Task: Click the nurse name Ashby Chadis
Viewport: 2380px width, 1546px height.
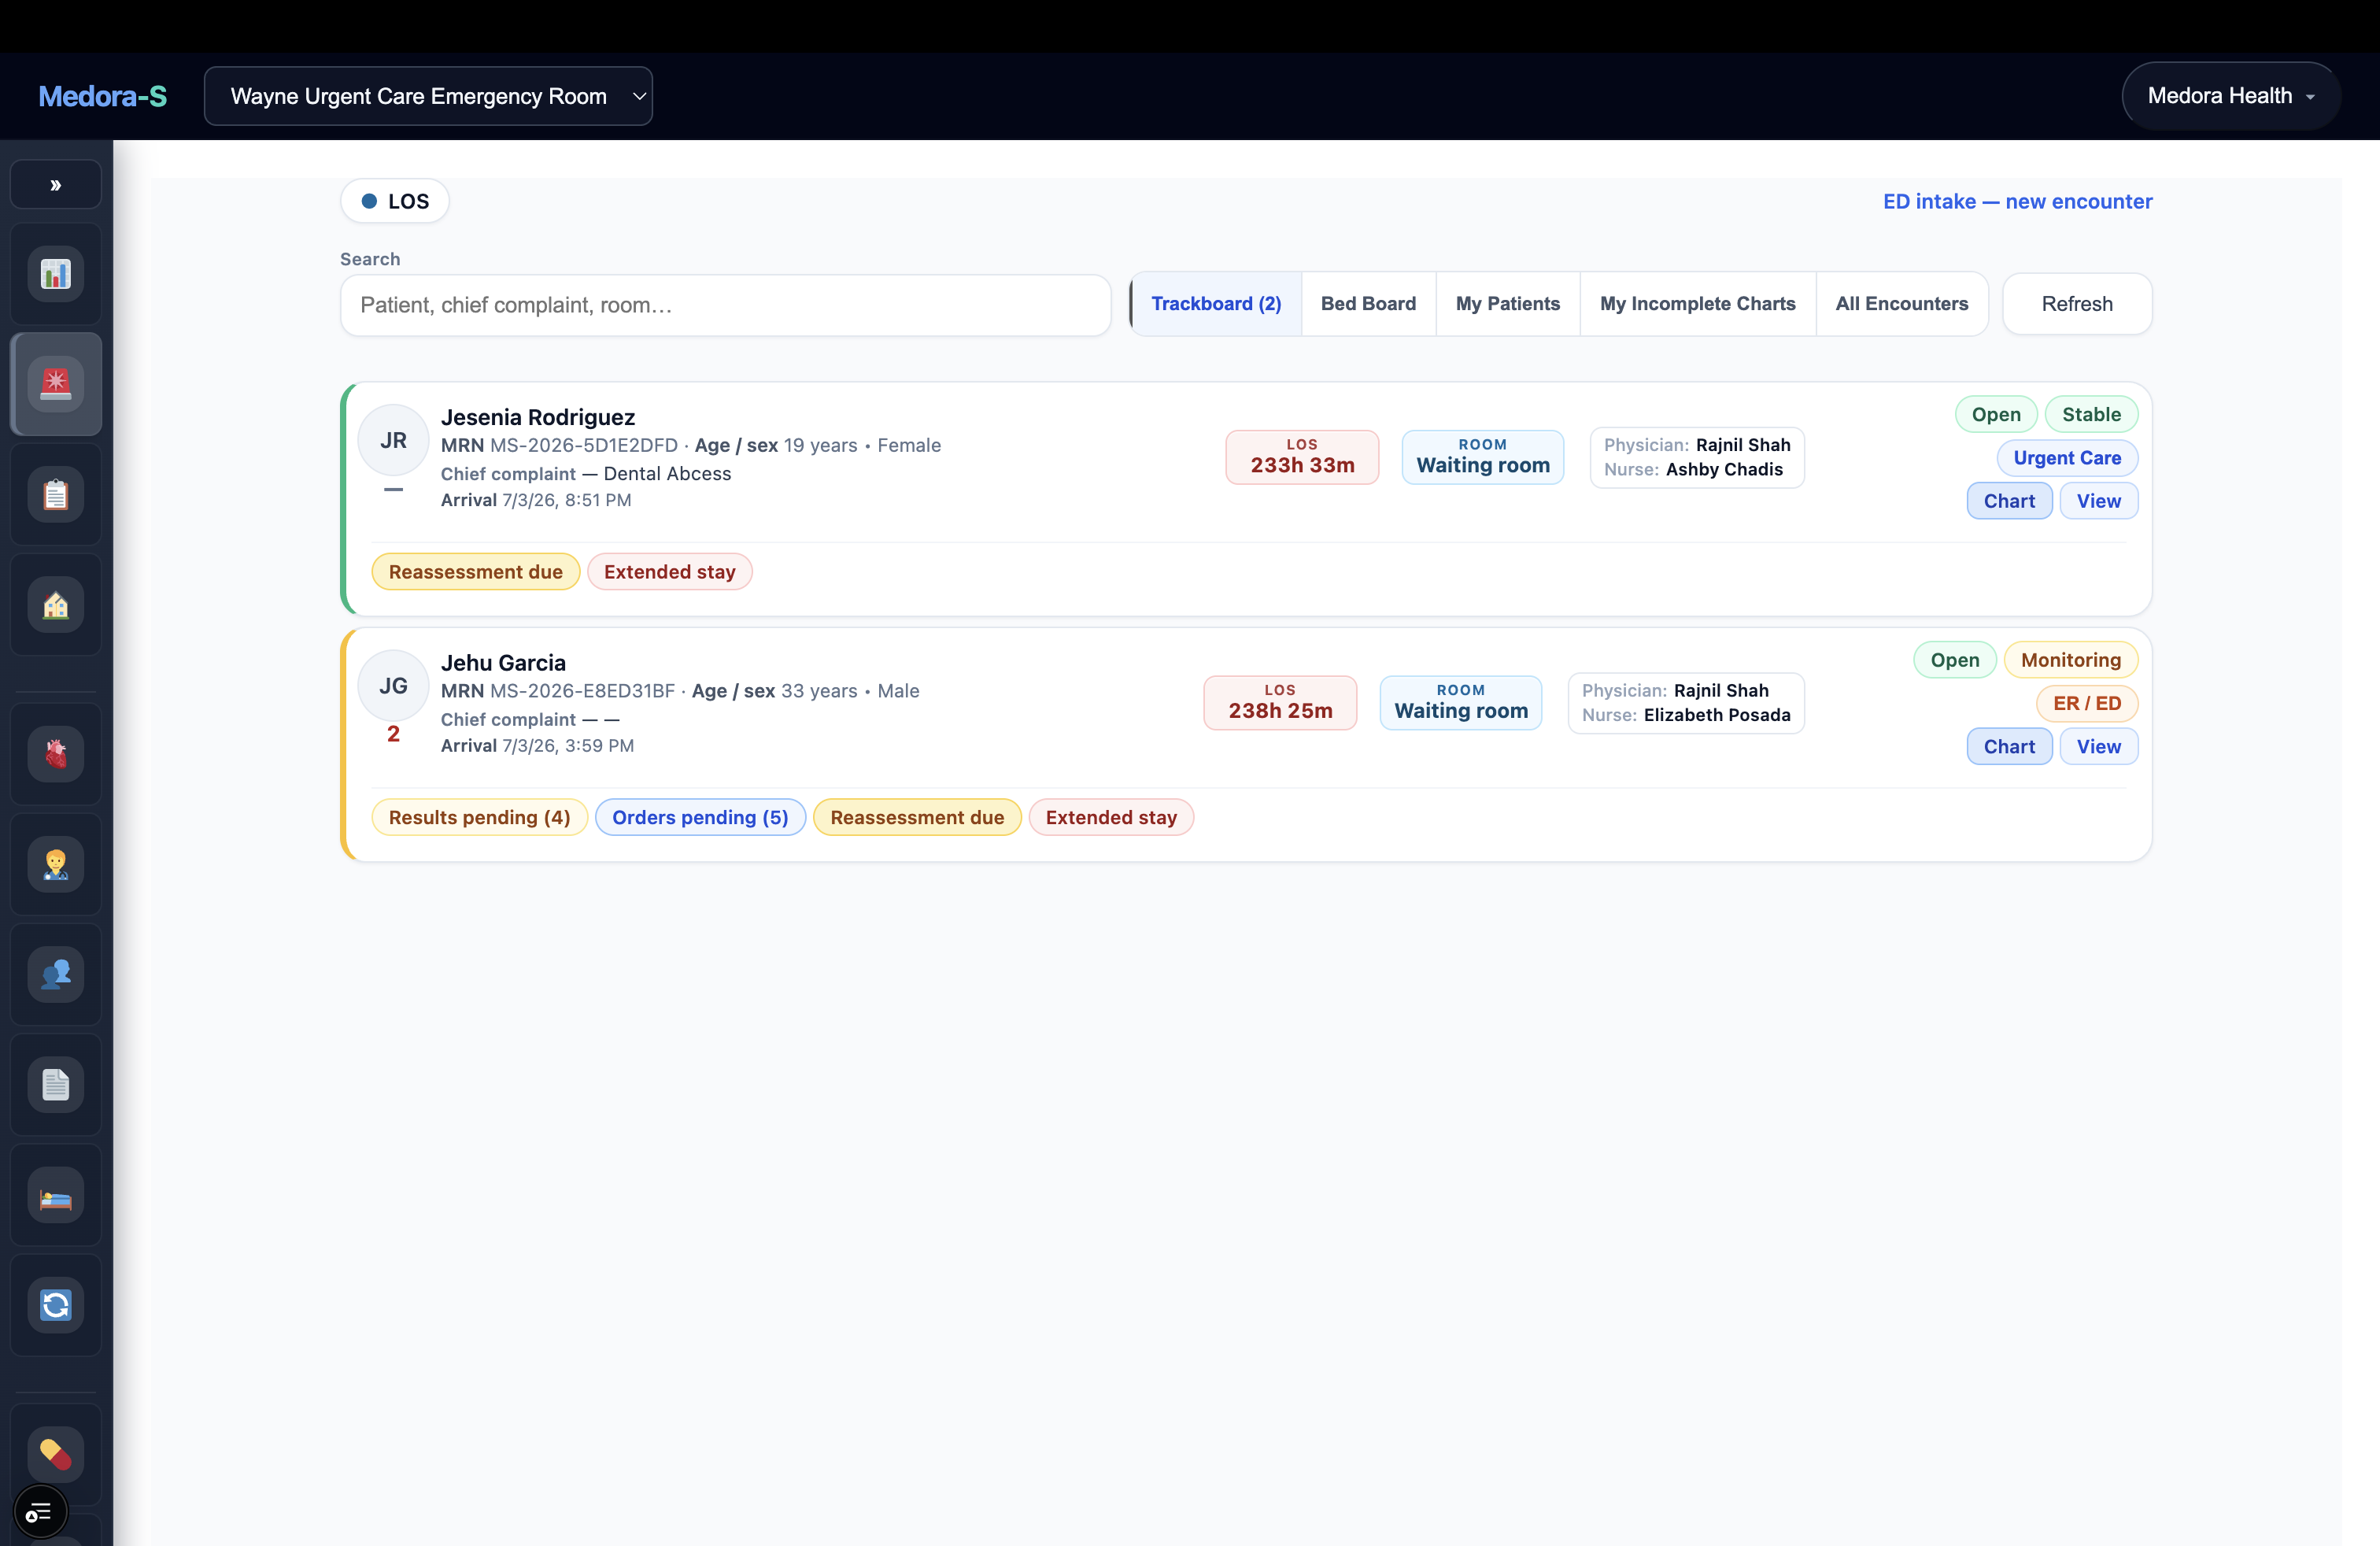Action: tap(1724, 470)
